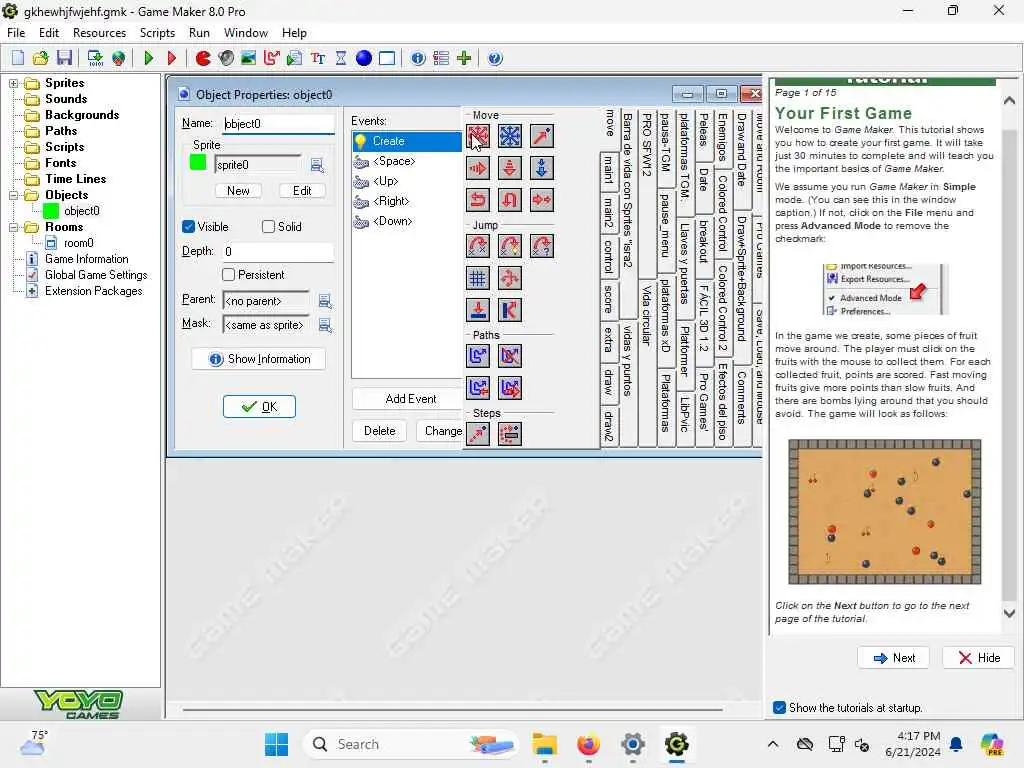Uncheck Show the tutorials at startup
Screen dimensions: 1024x768
point(780,708)
